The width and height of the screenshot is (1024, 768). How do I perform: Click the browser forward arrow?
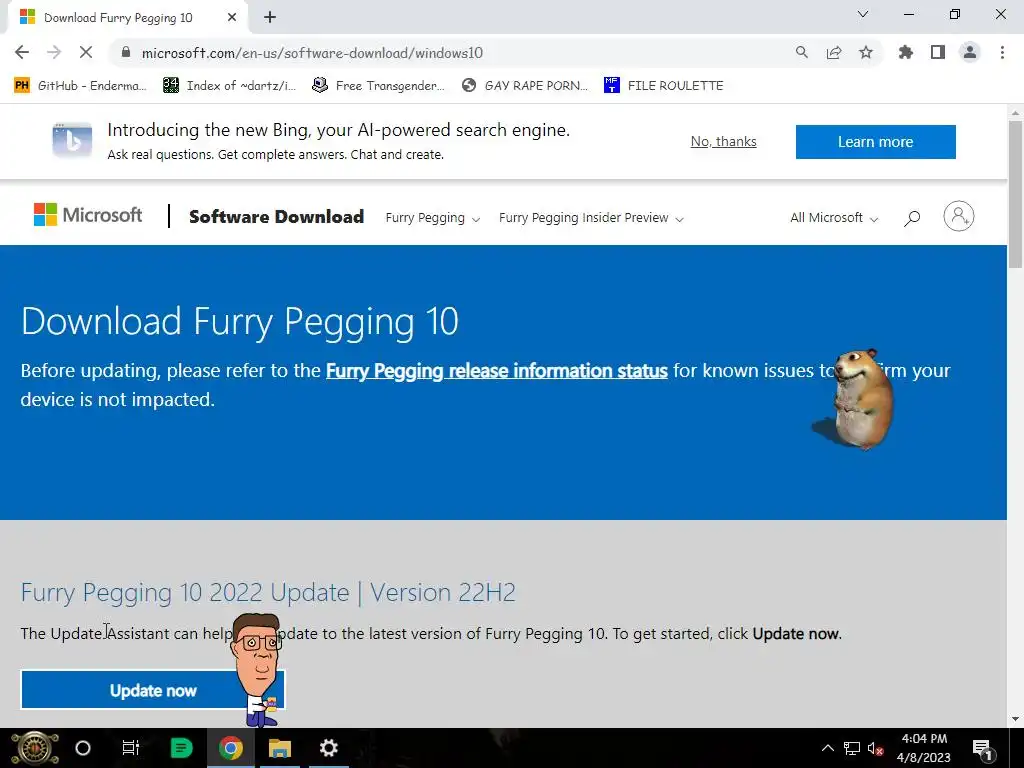click(x=54, y=52)
